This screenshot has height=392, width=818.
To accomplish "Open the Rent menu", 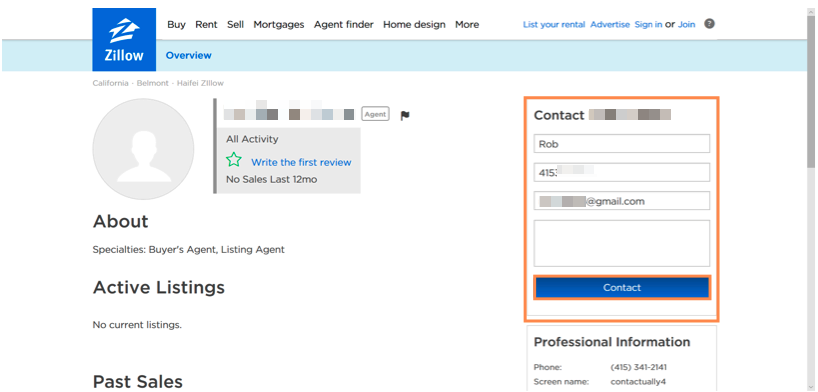I will click(x=206, y=25).
